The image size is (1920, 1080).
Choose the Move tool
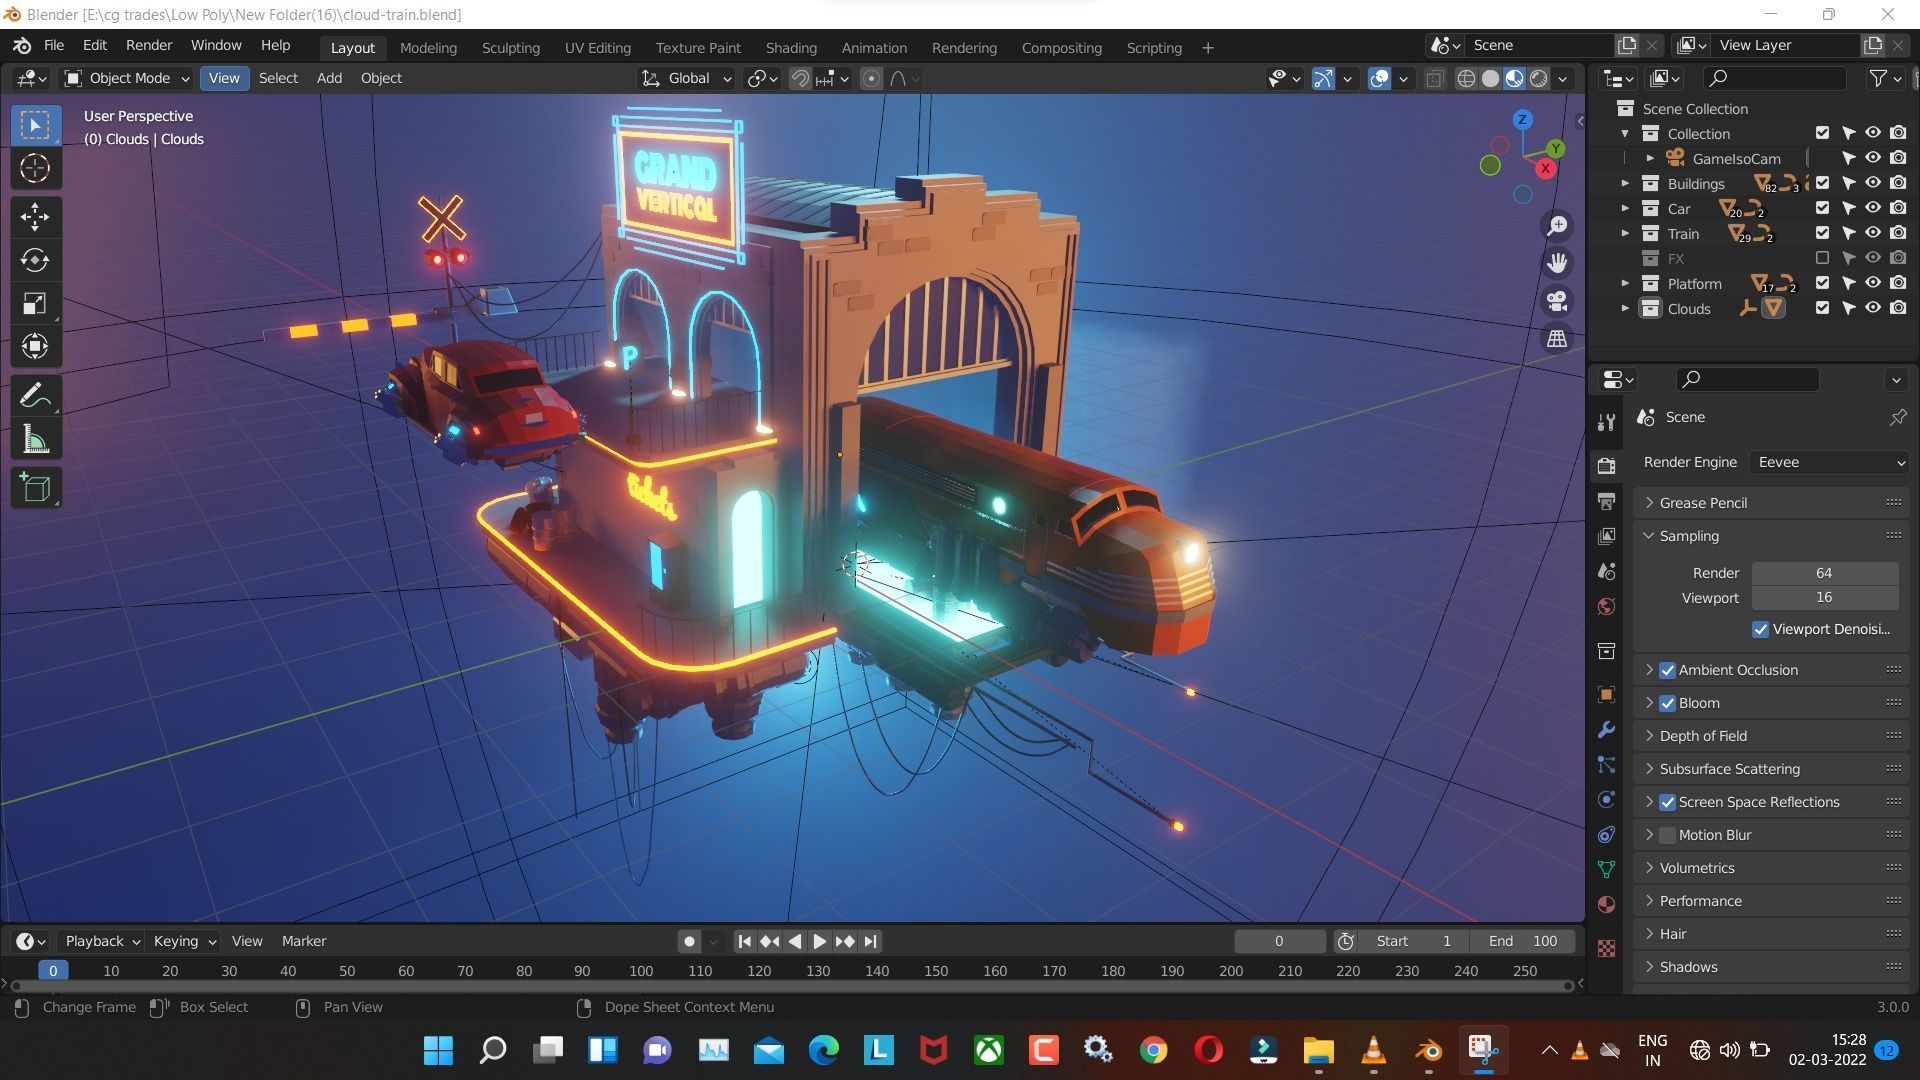(35, 217)
